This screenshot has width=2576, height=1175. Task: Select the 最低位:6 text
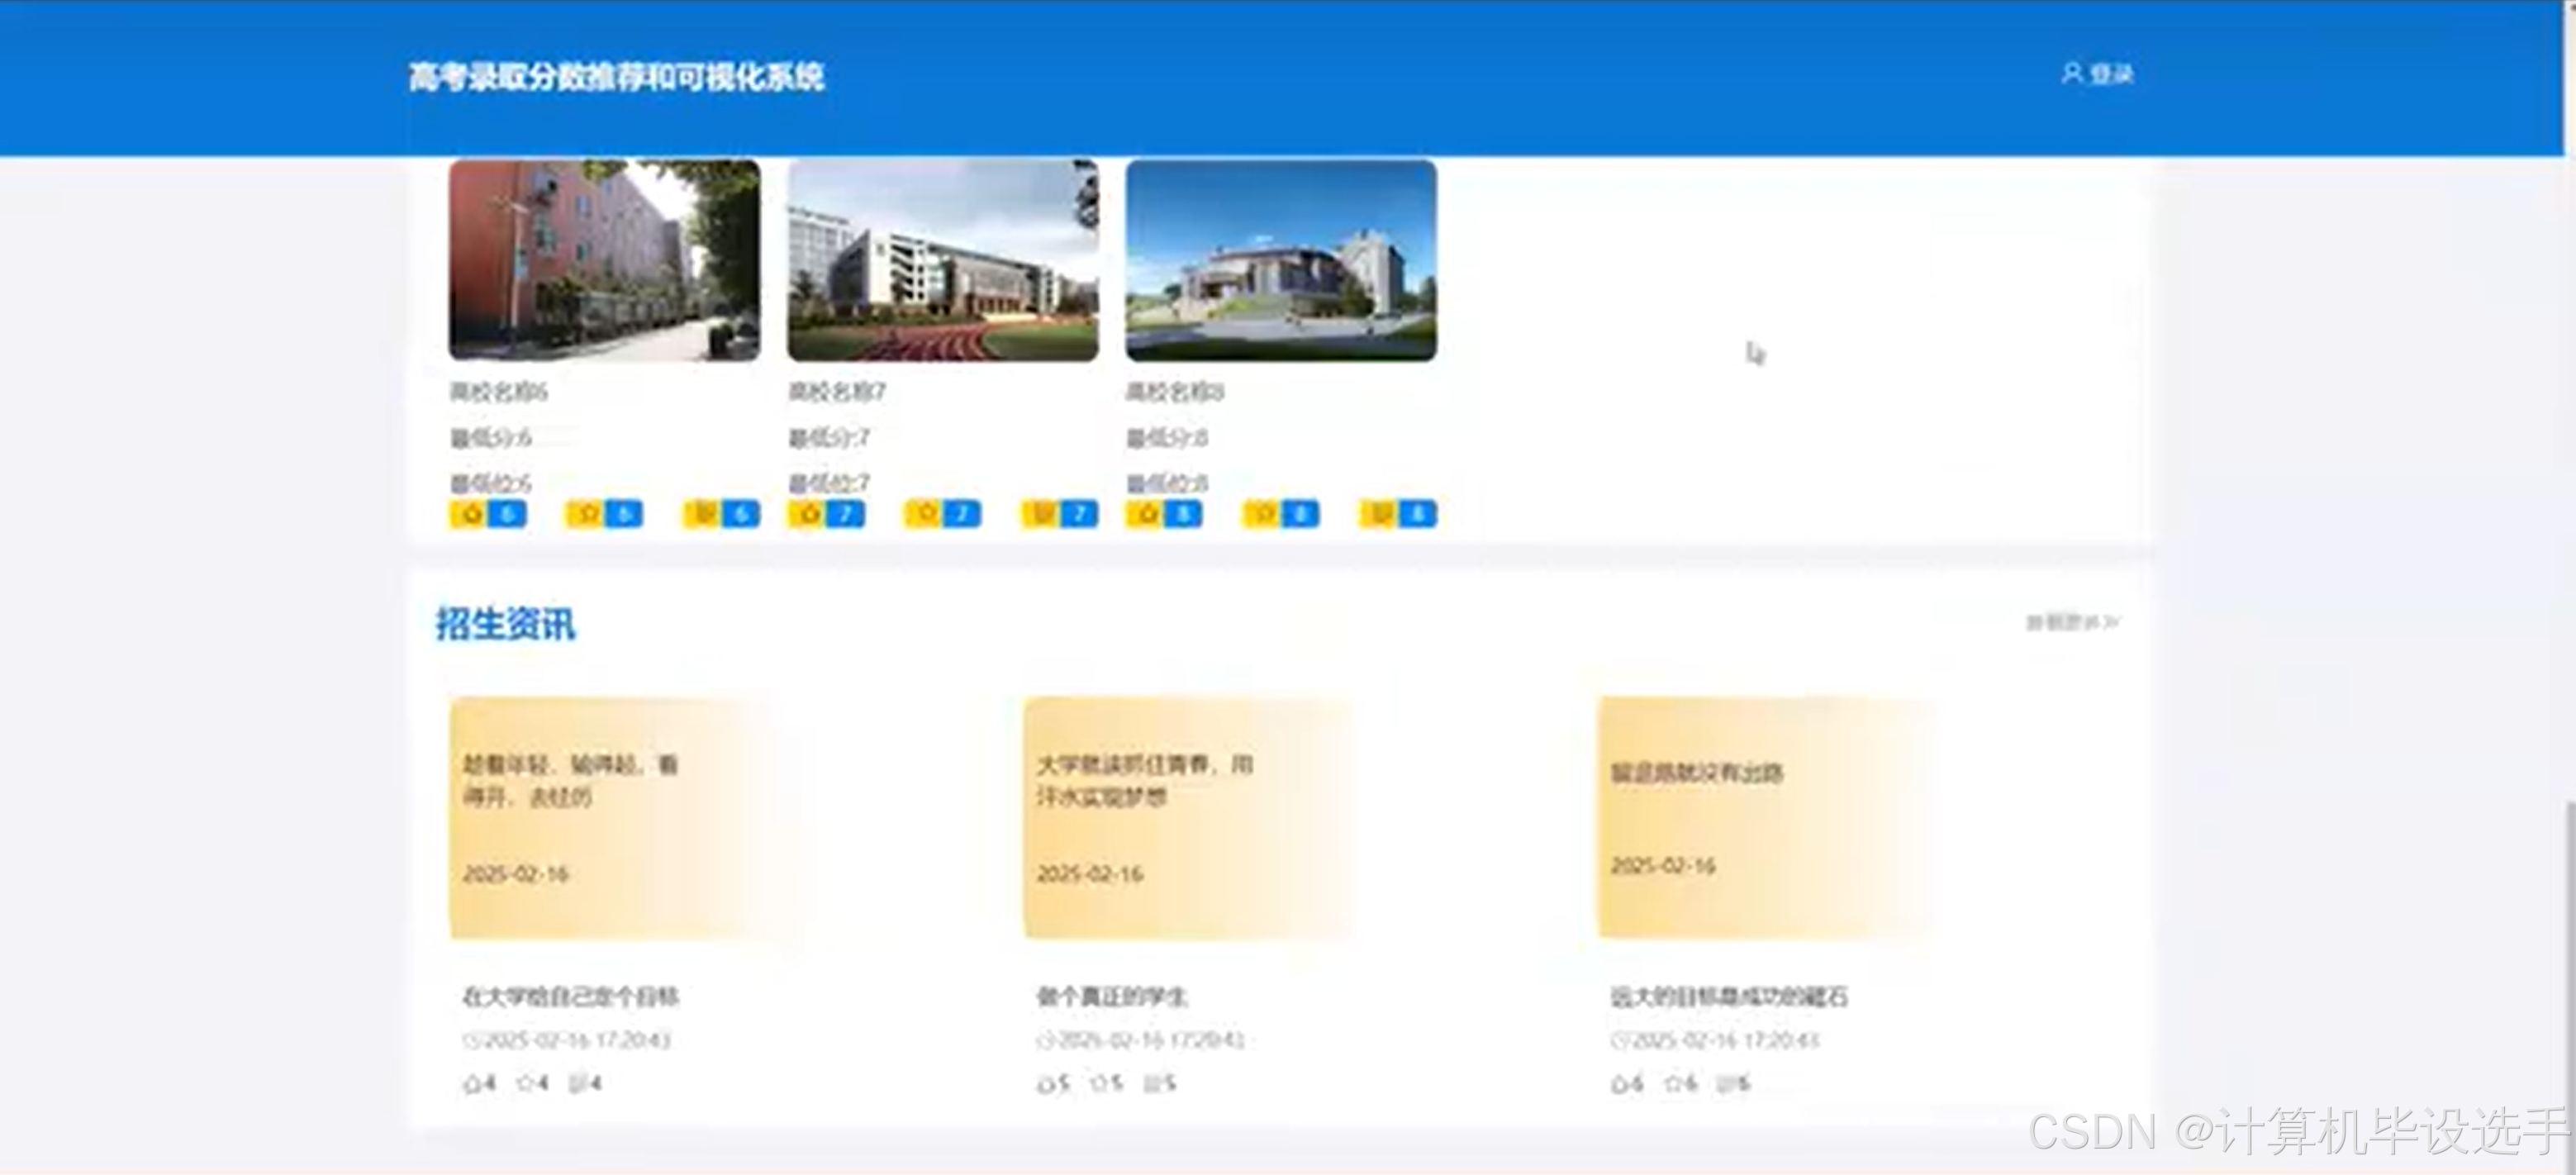point(491,483)
